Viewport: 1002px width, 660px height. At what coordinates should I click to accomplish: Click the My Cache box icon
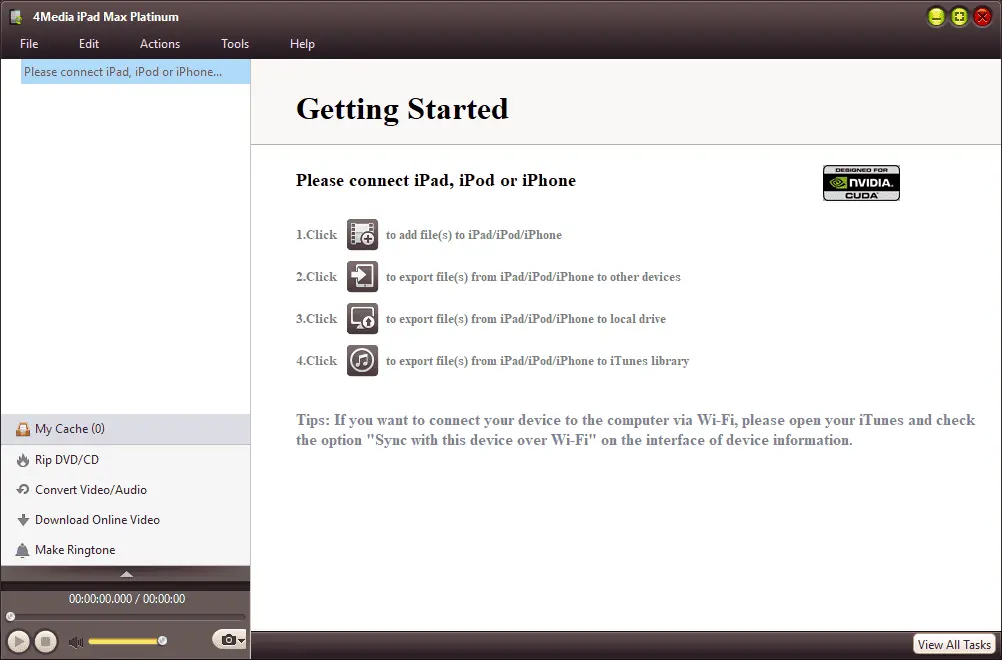(23, 429)
